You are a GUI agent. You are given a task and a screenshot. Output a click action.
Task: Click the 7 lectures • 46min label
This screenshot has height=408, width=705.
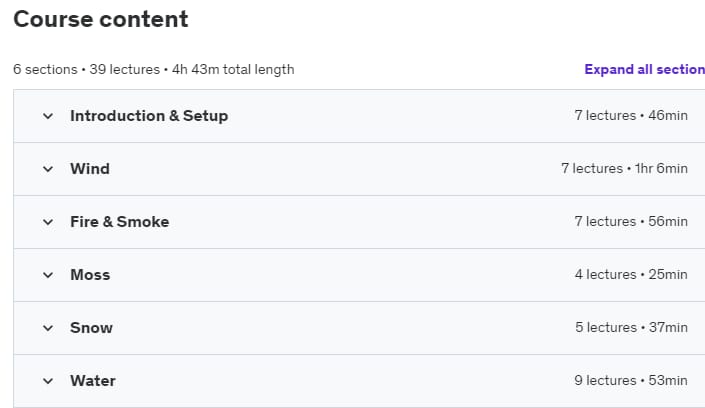[631, 116]
